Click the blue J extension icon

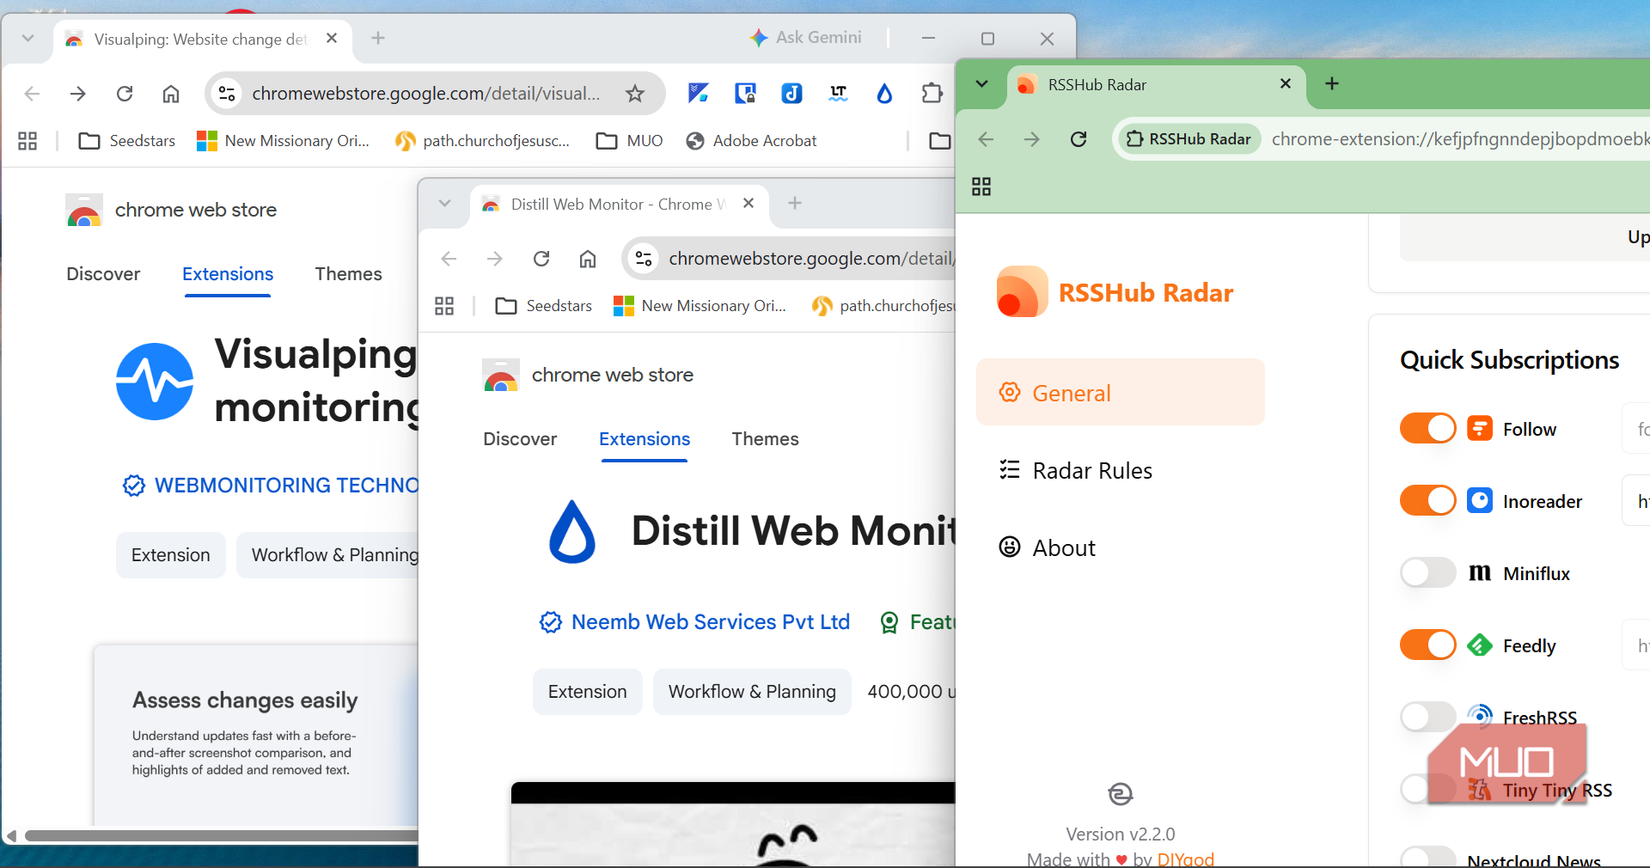coord(792,93)
